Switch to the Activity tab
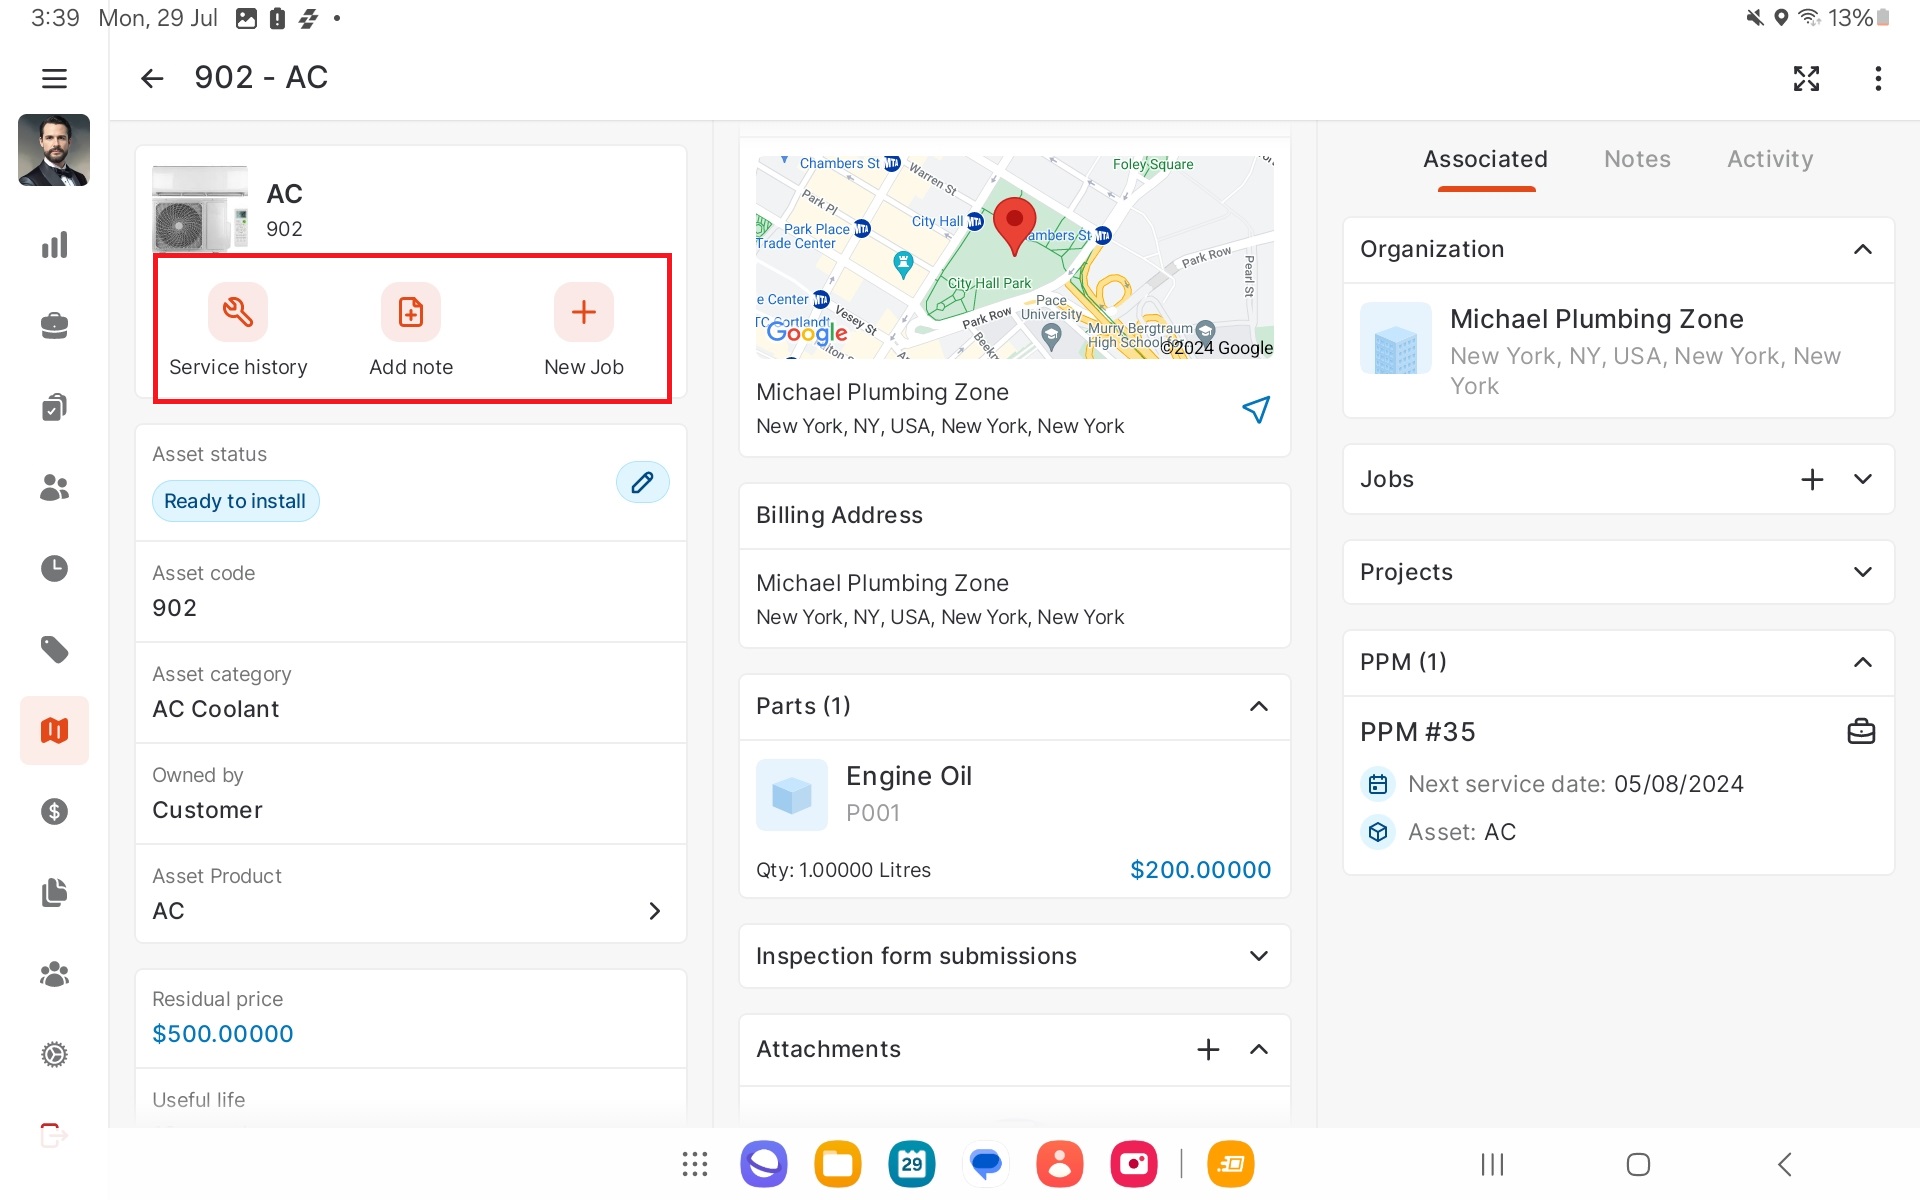The image size is (1920, 1200). [1769, 159]
